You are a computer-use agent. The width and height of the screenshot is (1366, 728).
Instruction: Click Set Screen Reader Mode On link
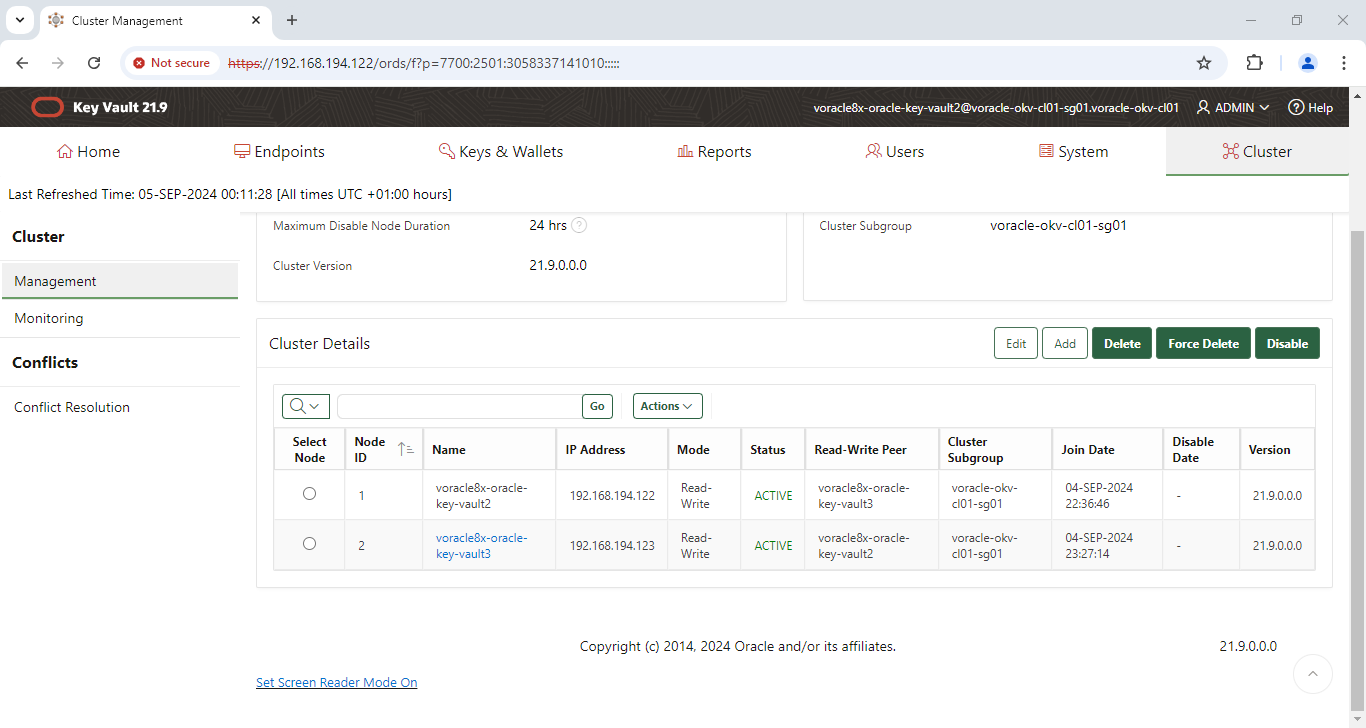pyautogui.click(x=336, y=682)
